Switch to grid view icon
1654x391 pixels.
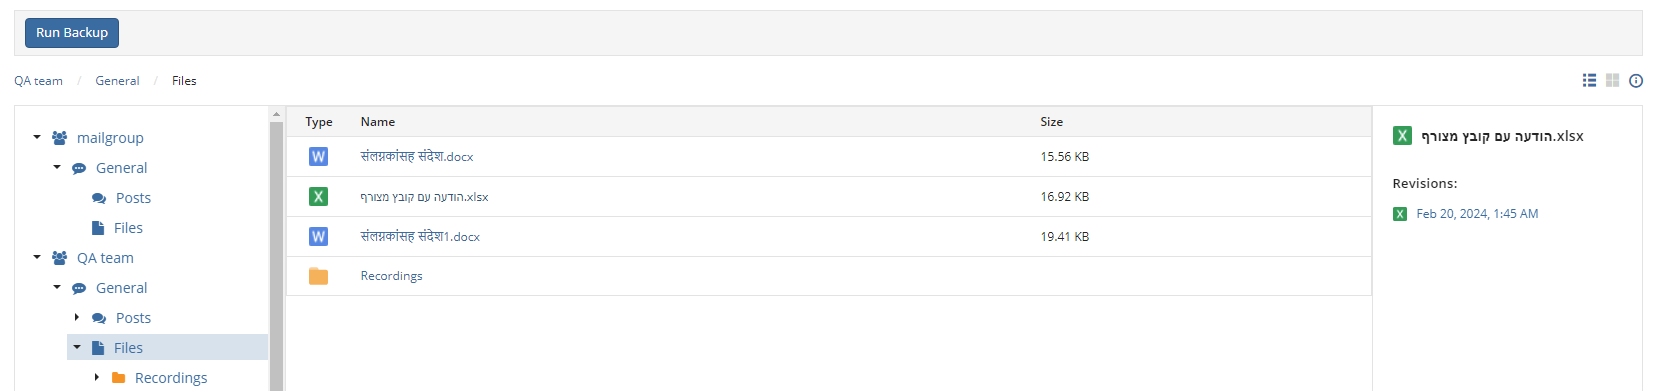point(1612,80)
